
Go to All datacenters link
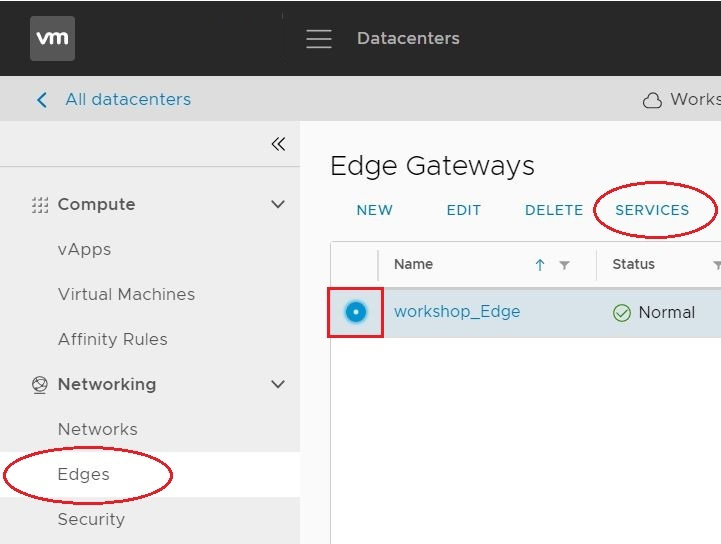coord(128,99)
